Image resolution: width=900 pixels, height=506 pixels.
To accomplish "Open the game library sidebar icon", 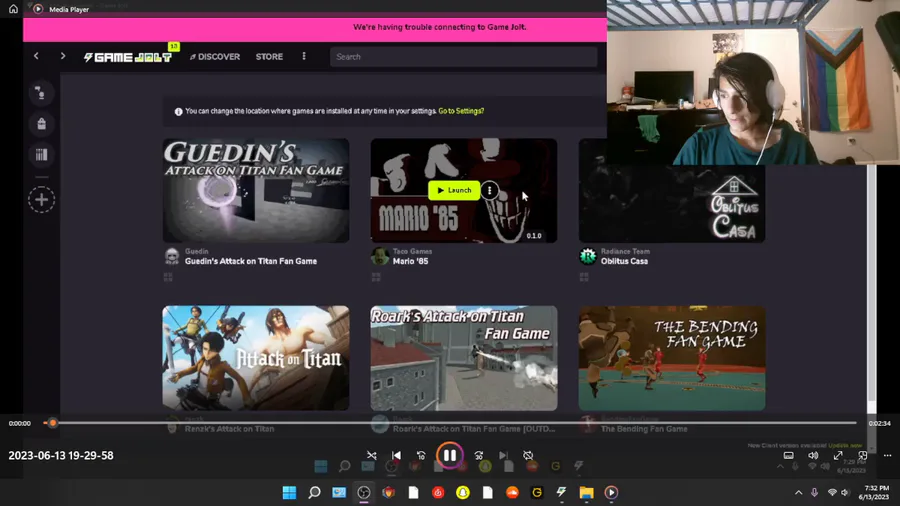I will 41,155.
